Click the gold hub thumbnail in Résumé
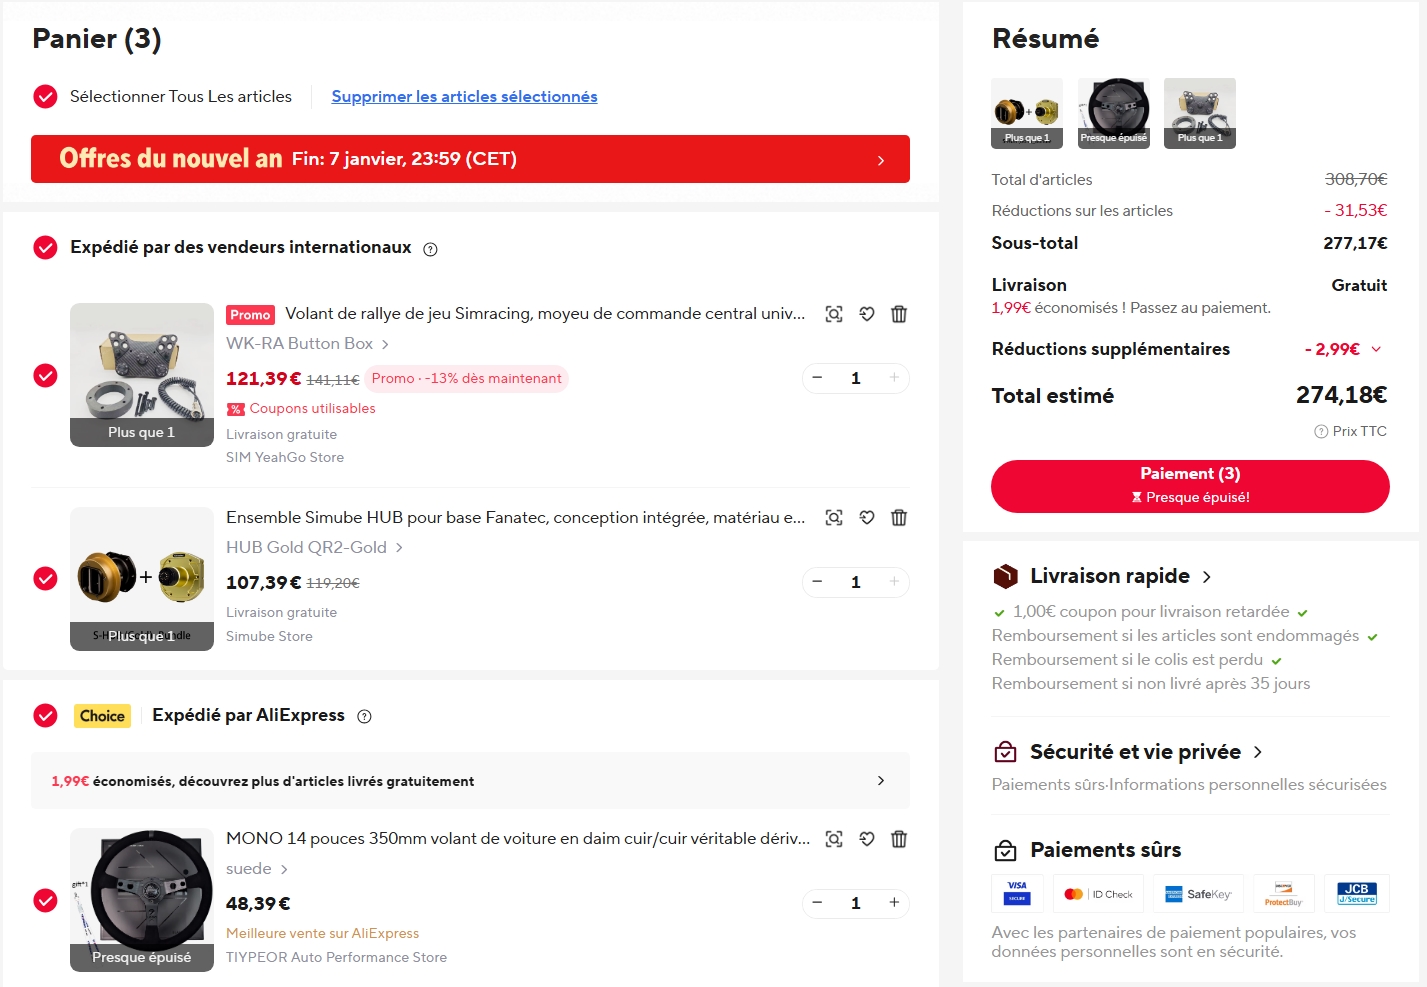Screen dimensions: 1427x987 pyautogui.click(x=1027, y=113)
